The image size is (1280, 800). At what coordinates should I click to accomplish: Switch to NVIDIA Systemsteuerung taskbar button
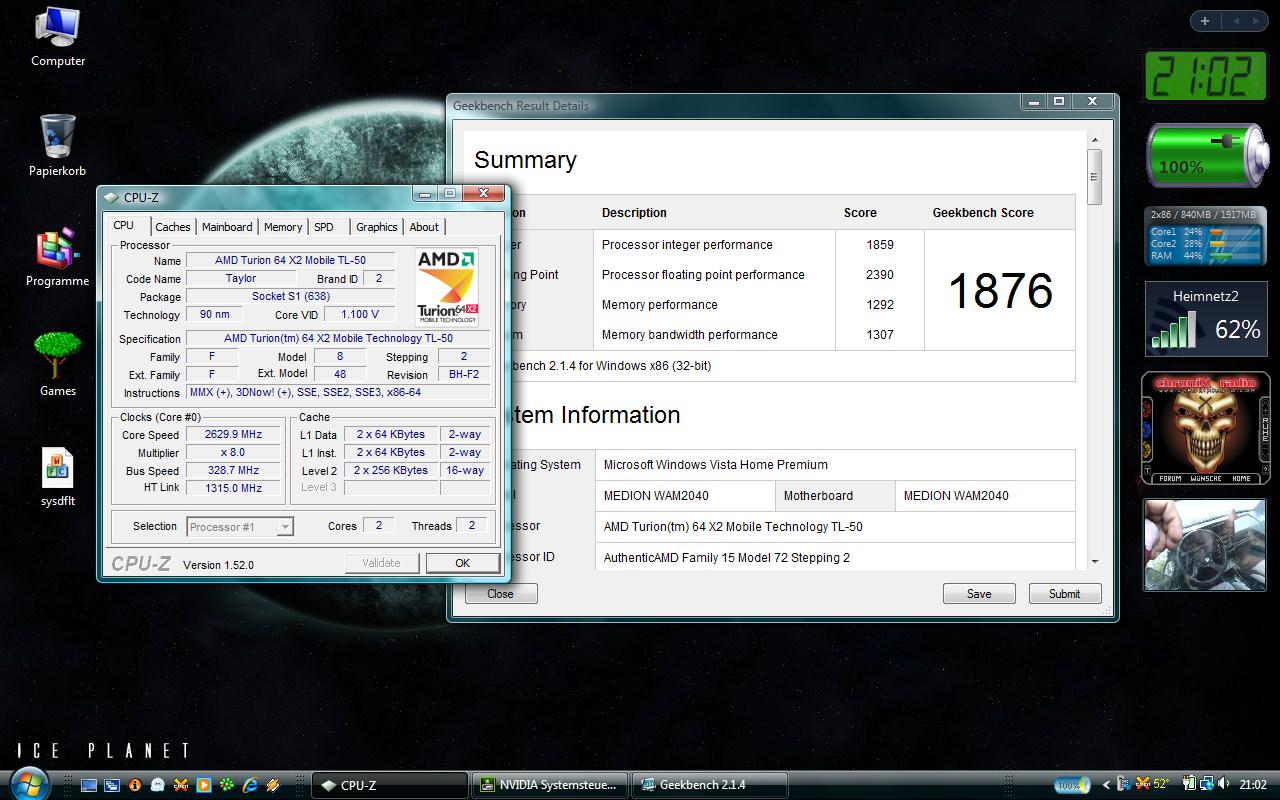(550, 785)
